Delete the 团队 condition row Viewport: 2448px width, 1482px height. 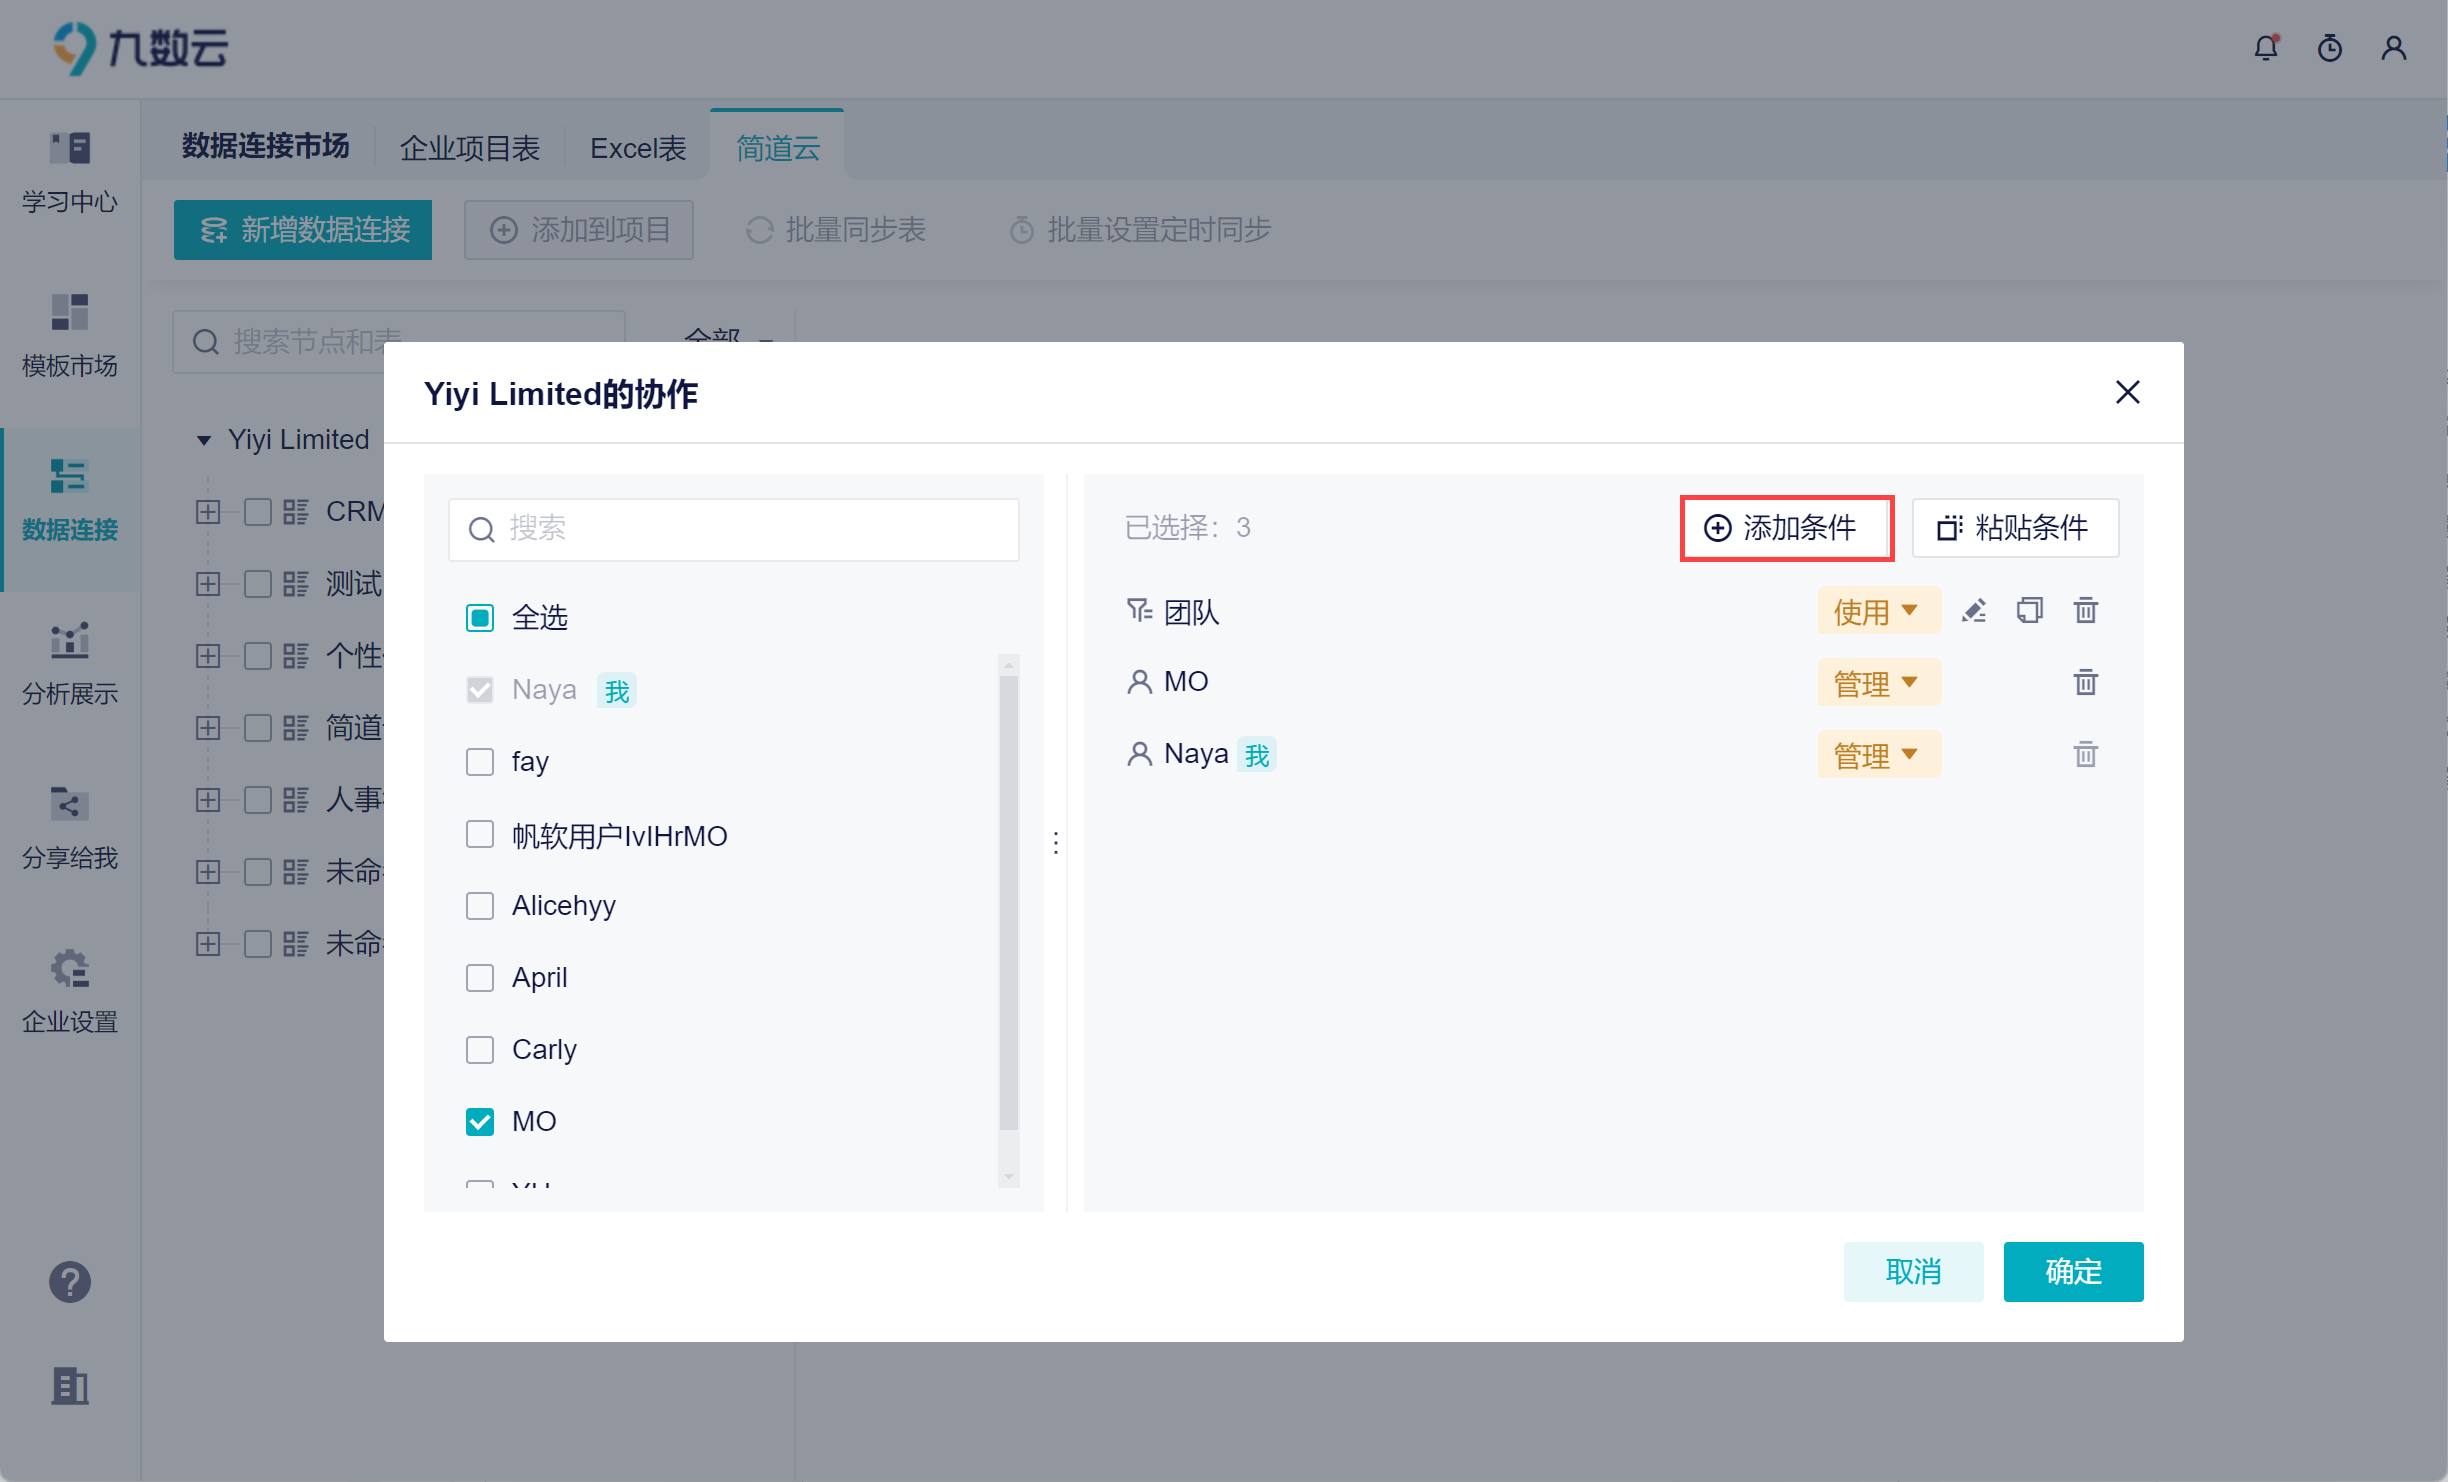tap(2085, 611)
